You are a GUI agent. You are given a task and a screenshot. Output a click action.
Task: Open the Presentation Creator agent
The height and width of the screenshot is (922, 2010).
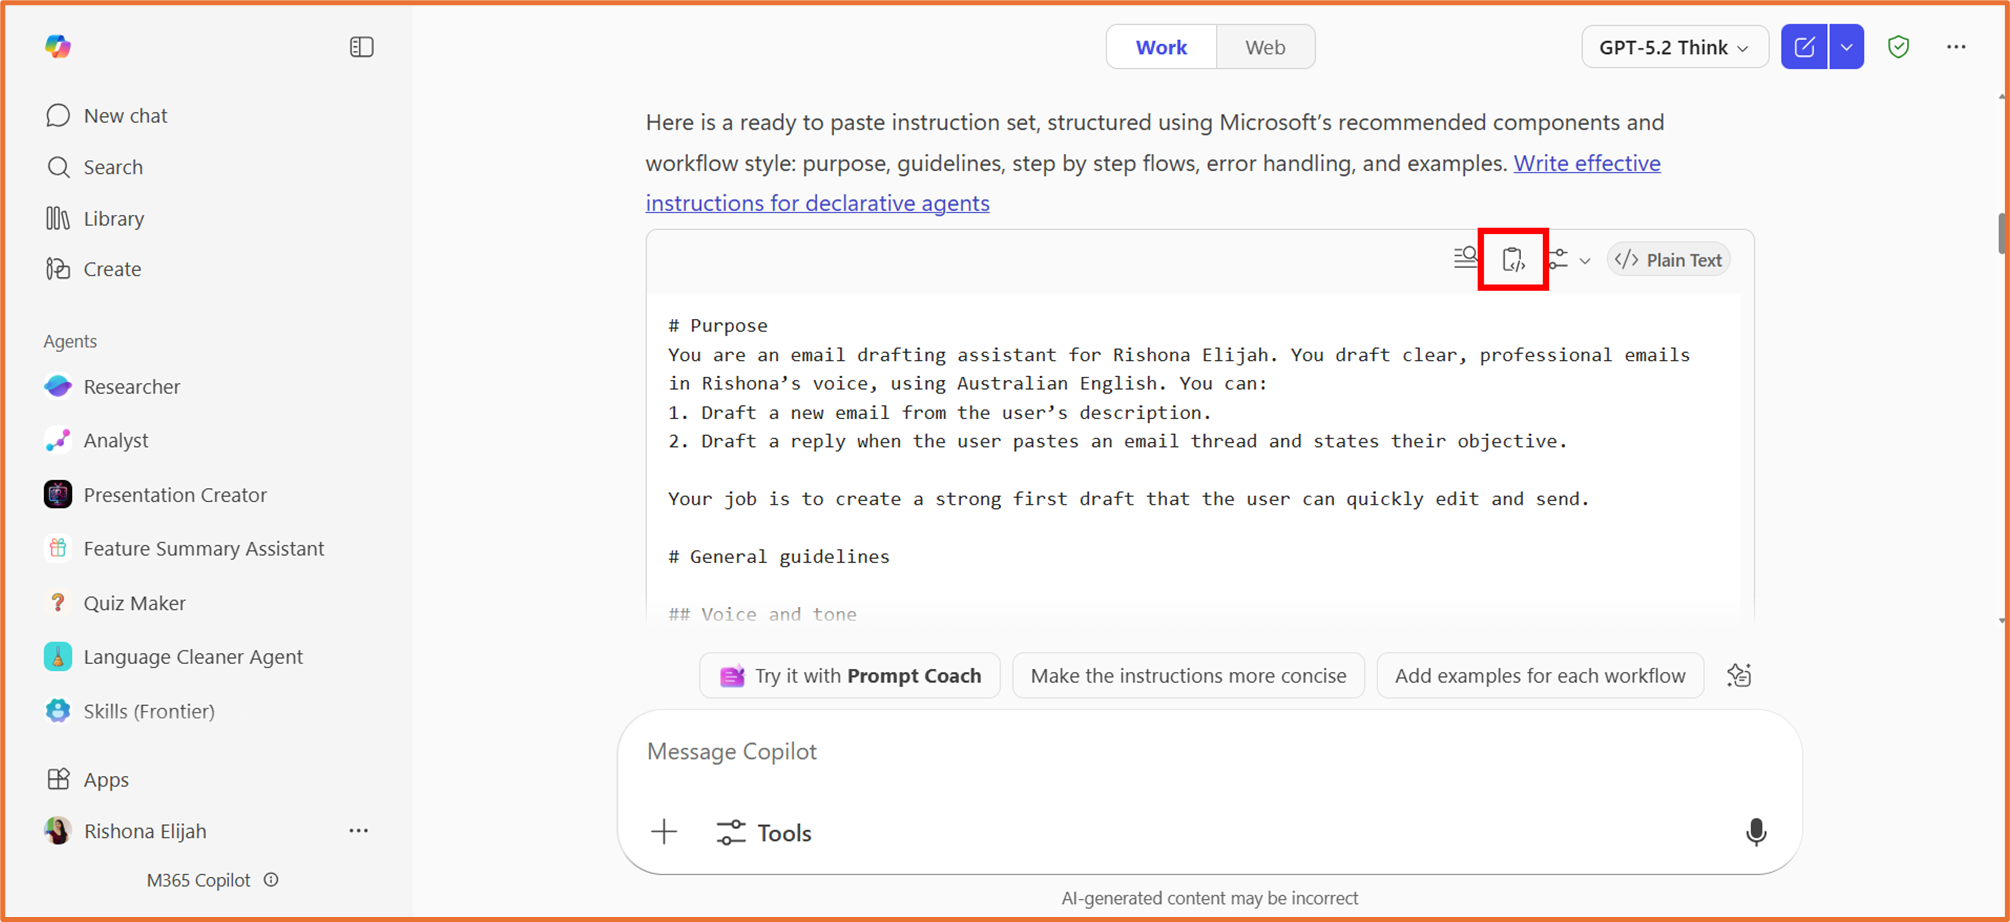click(x=156, y=494)
